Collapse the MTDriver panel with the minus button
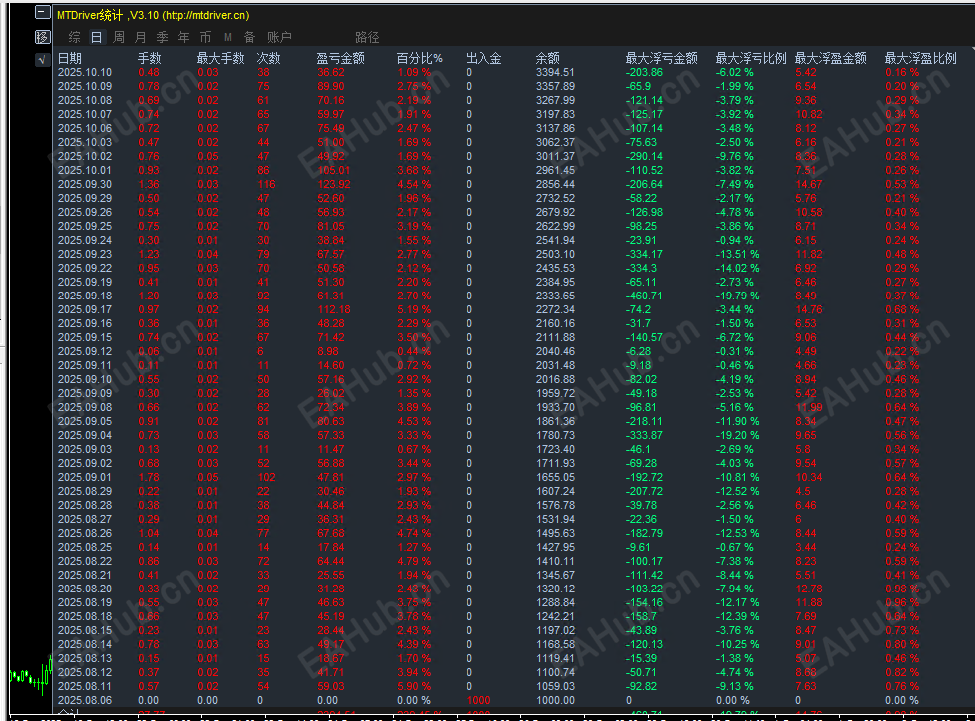 pos(43,12)
